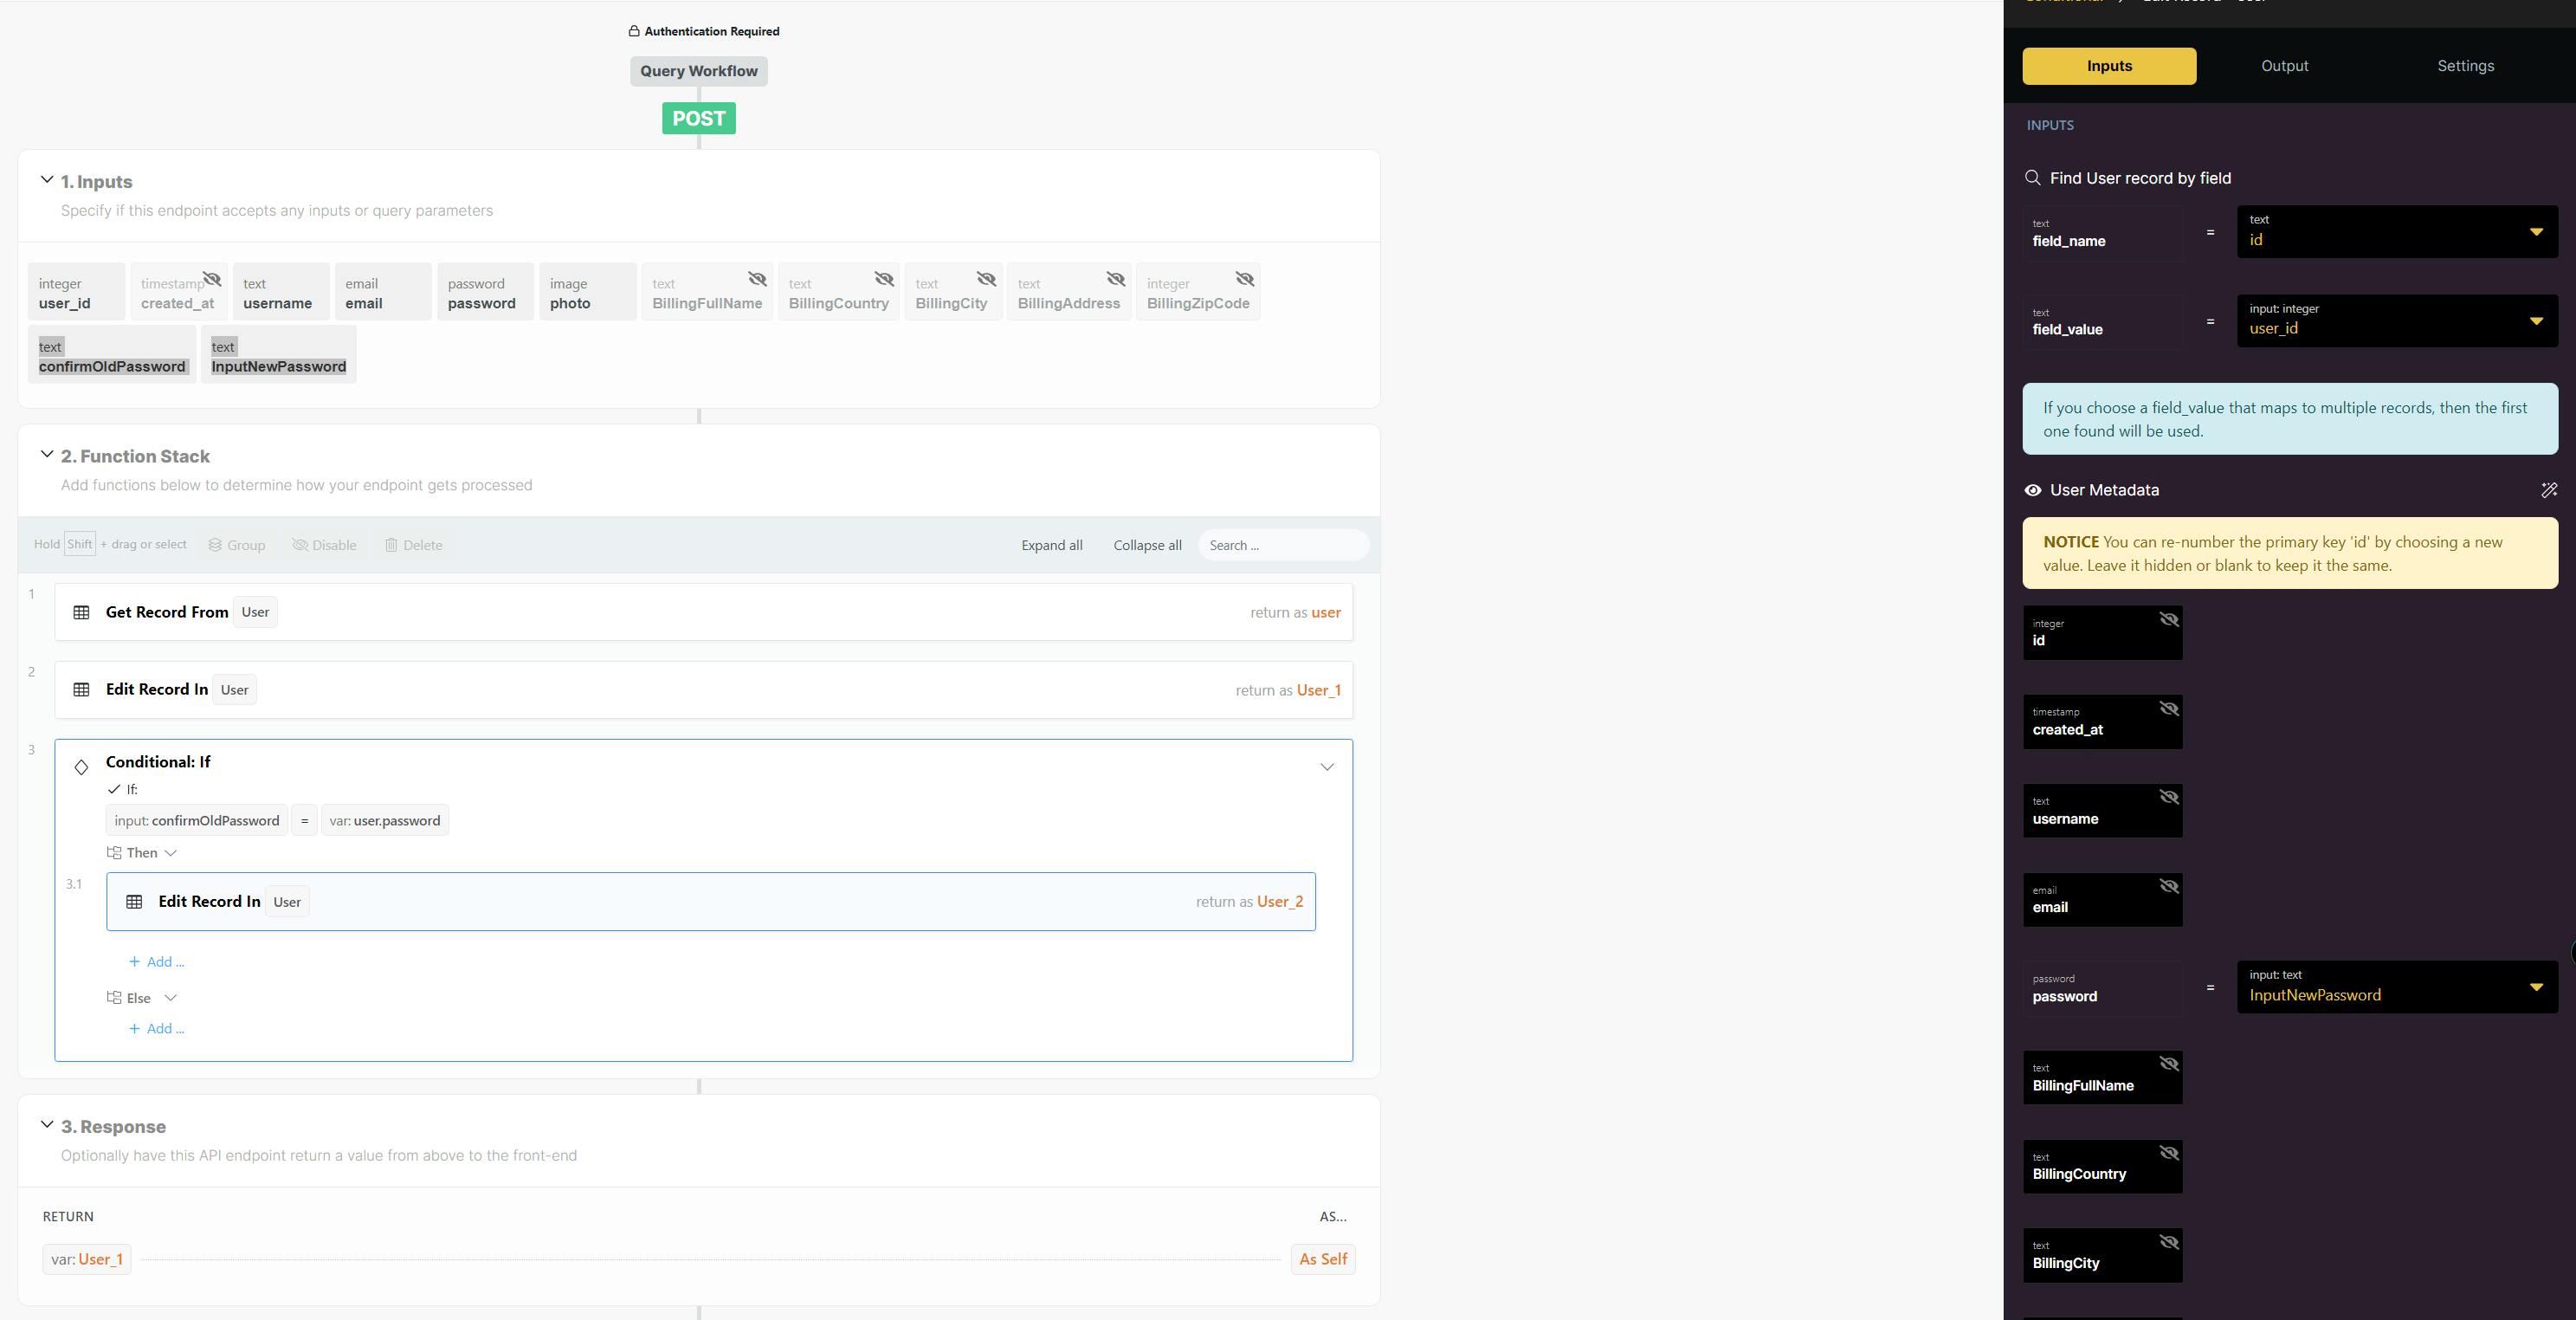Click Expand all in function stack
Viewport: 2576px width, 1320px height.
pyautogui.click(x=1051, y=545)
